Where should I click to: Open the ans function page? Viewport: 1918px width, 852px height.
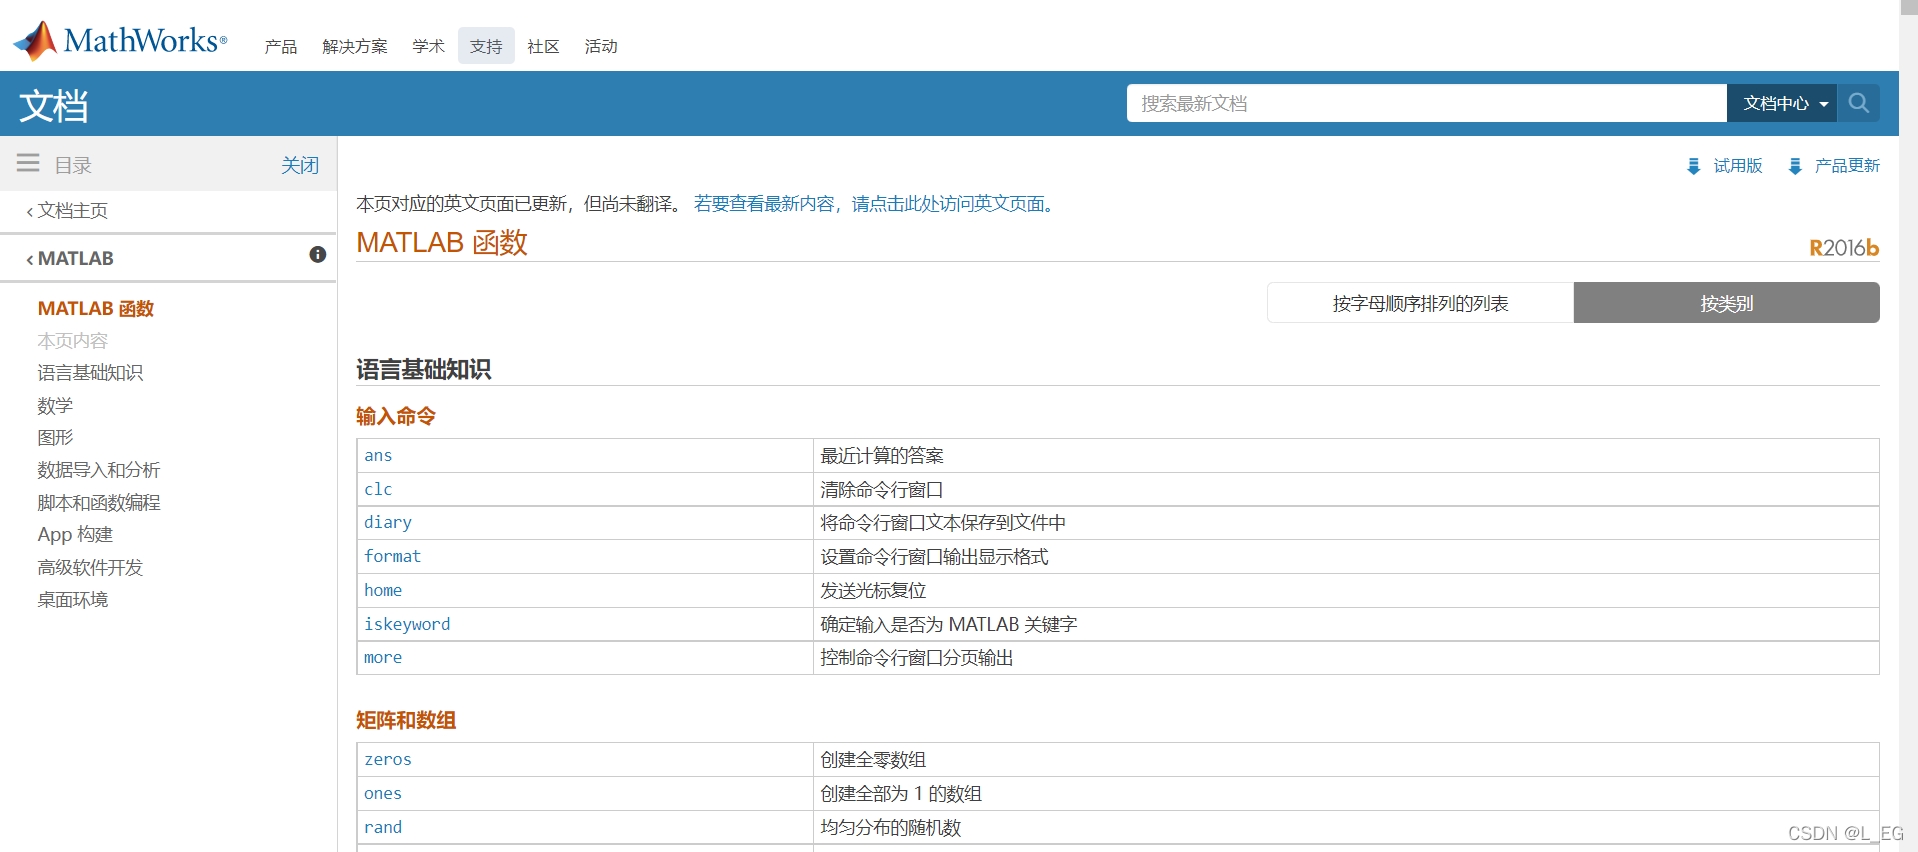click(378, 456)
